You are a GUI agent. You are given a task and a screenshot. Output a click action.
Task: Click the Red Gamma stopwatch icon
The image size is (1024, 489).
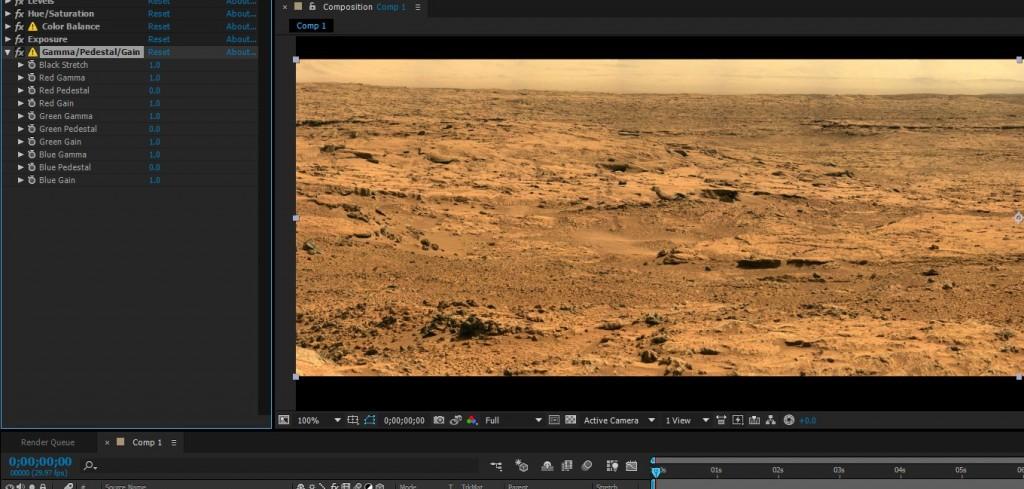coord(31,78)
